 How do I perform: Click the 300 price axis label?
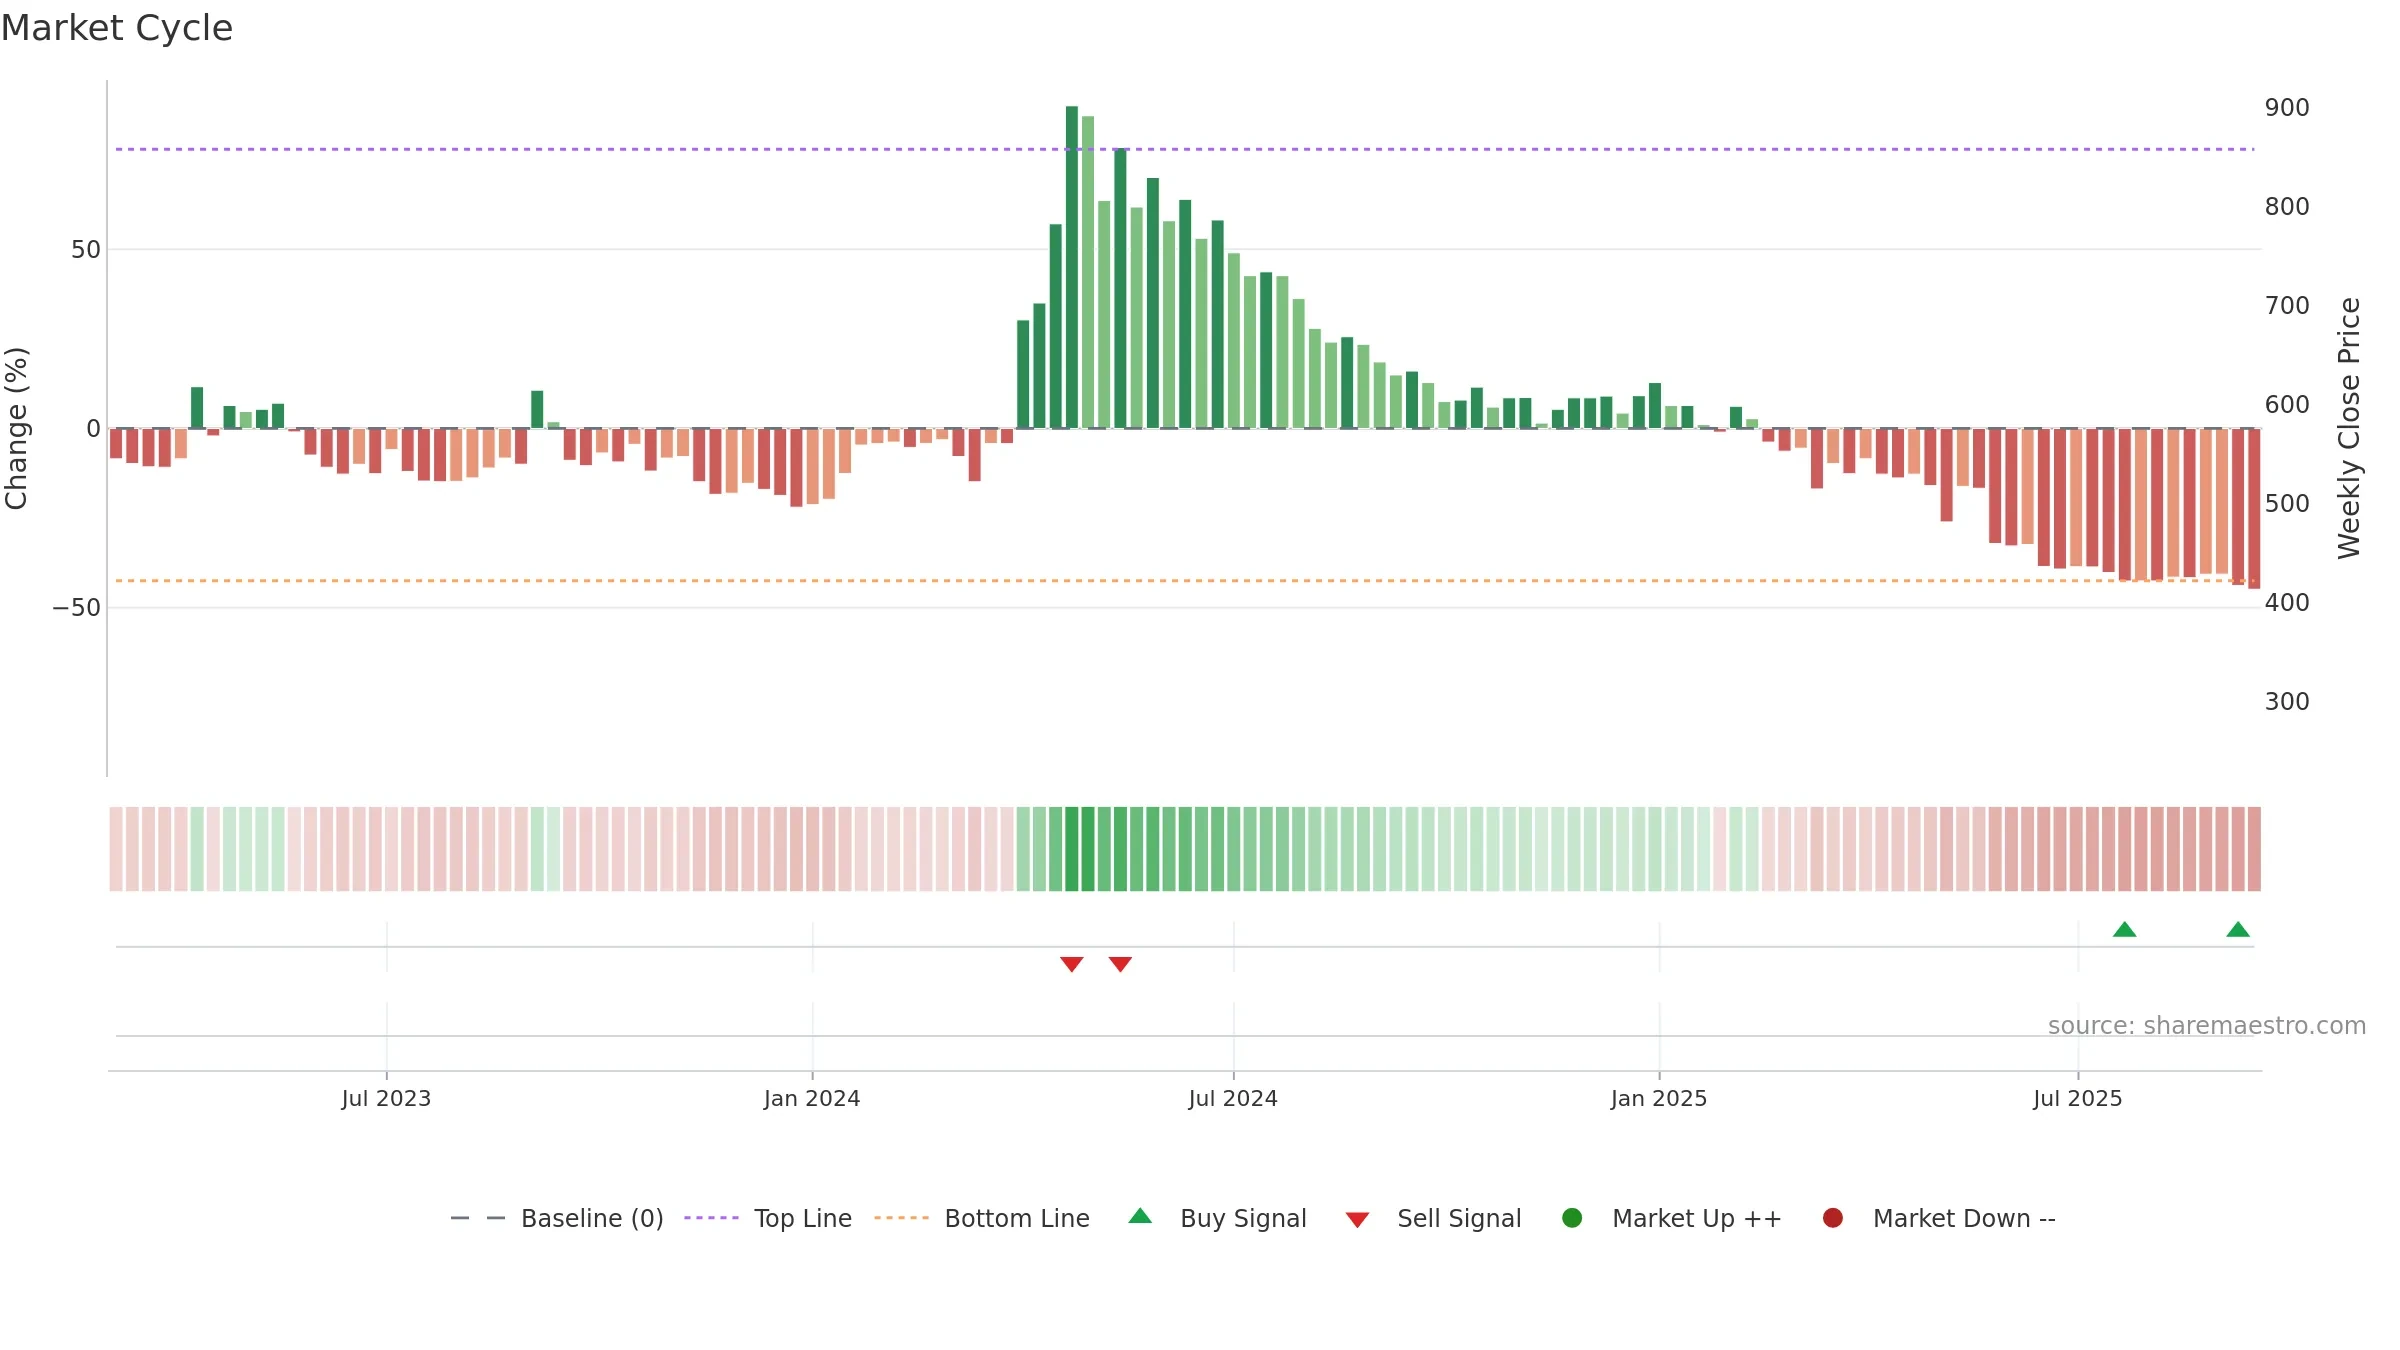[2287, 701]
